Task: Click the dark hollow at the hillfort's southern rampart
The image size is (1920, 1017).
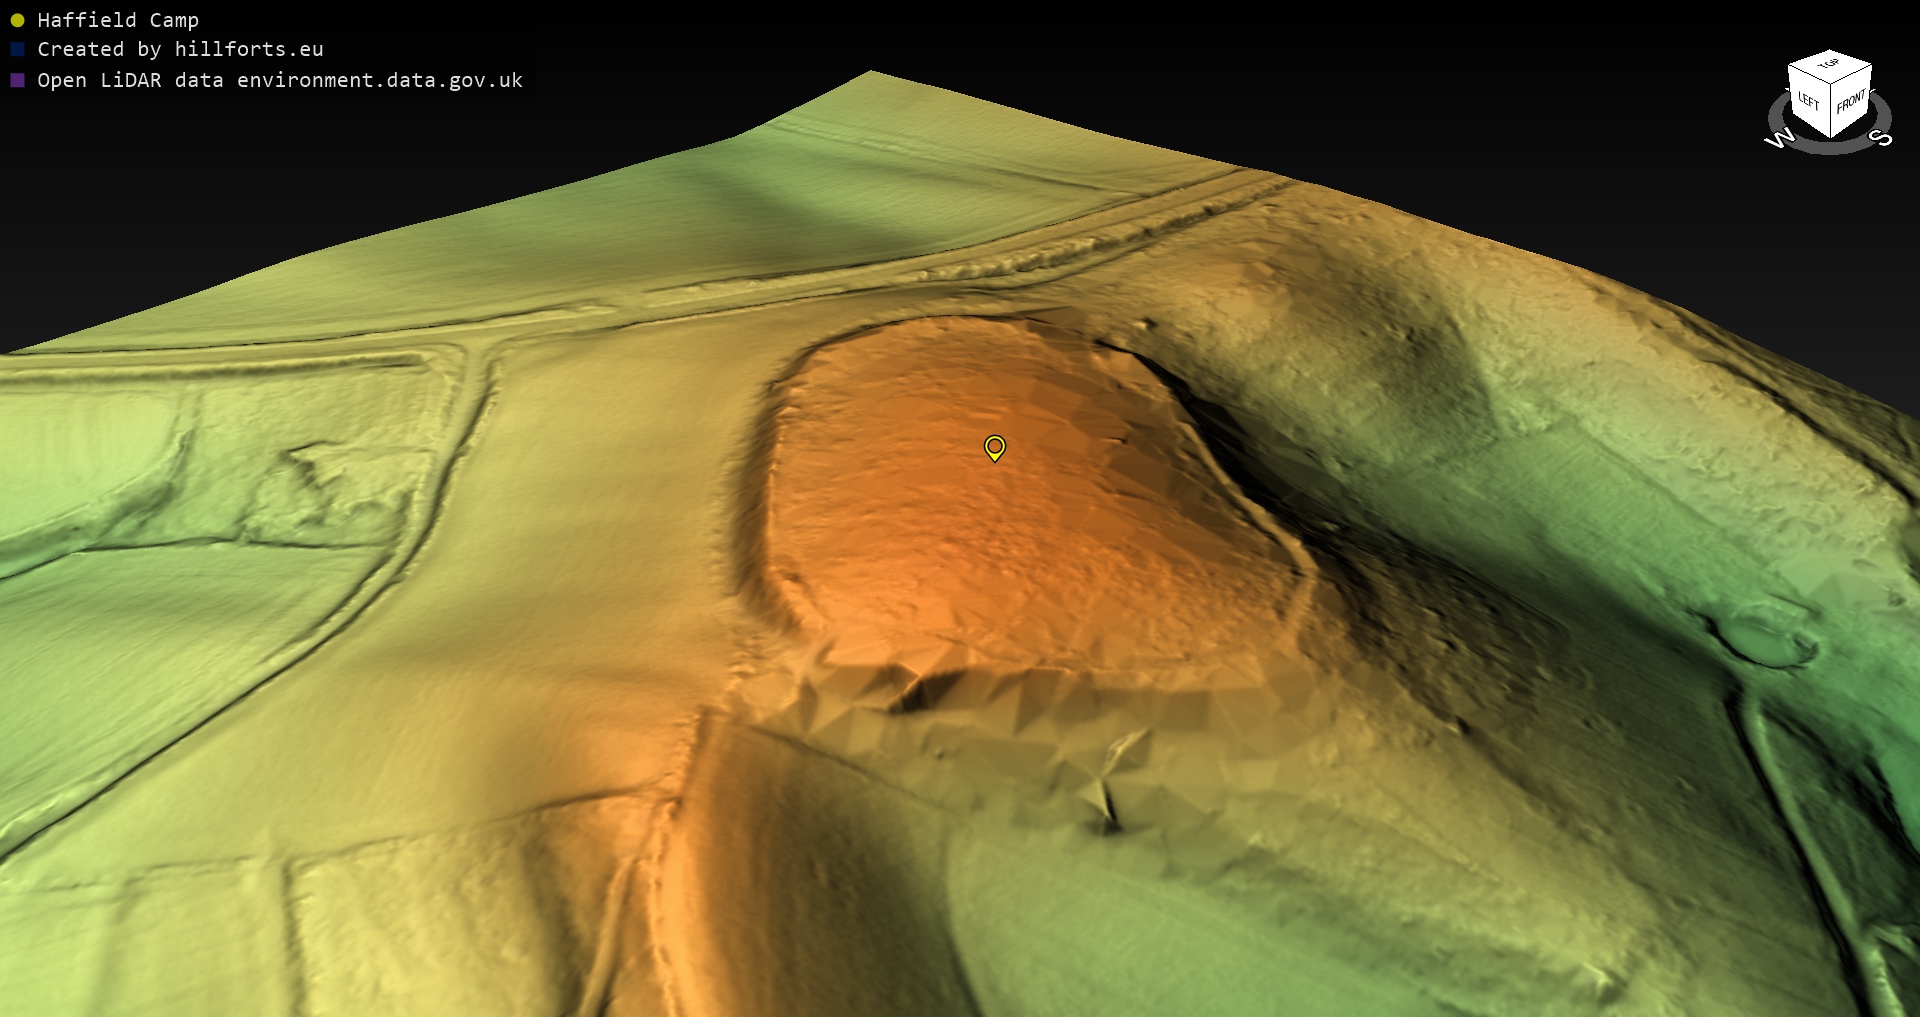Action: tap(925, 690)
